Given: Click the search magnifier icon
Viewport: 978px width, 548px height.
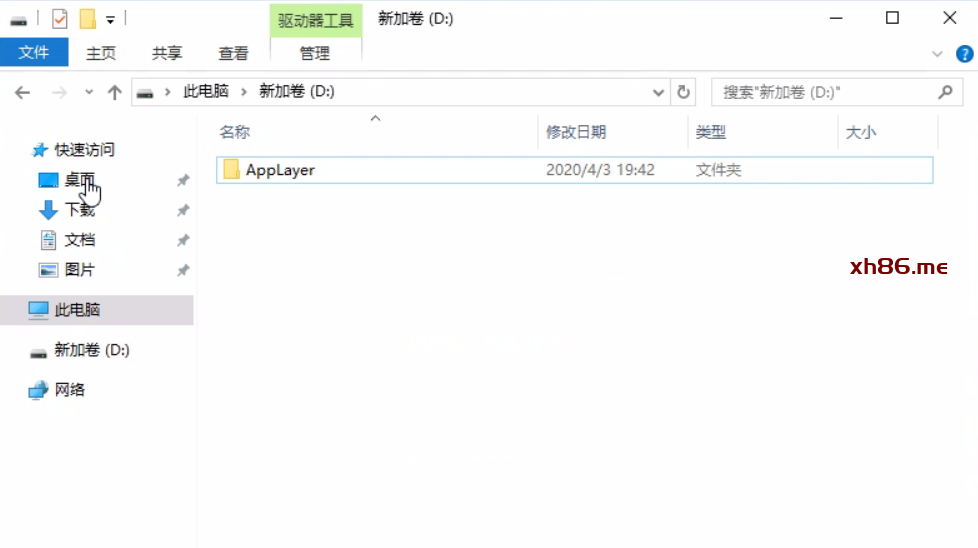Looking at the screenshot, I should coord(945,92).
